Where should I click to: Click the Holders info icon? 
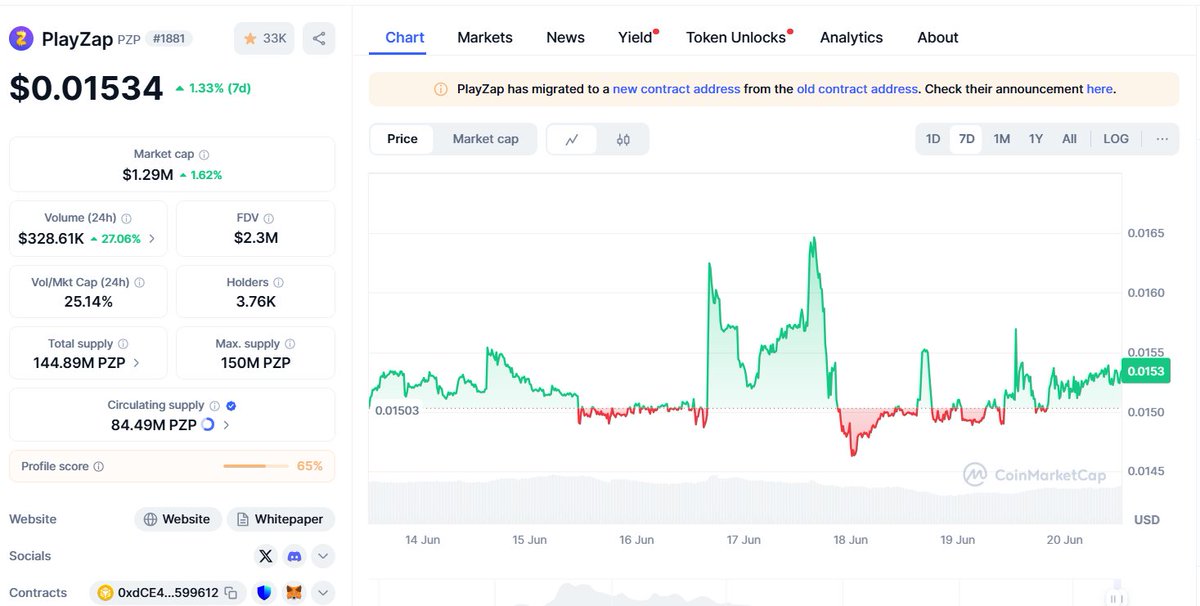(x=278, y=283)
